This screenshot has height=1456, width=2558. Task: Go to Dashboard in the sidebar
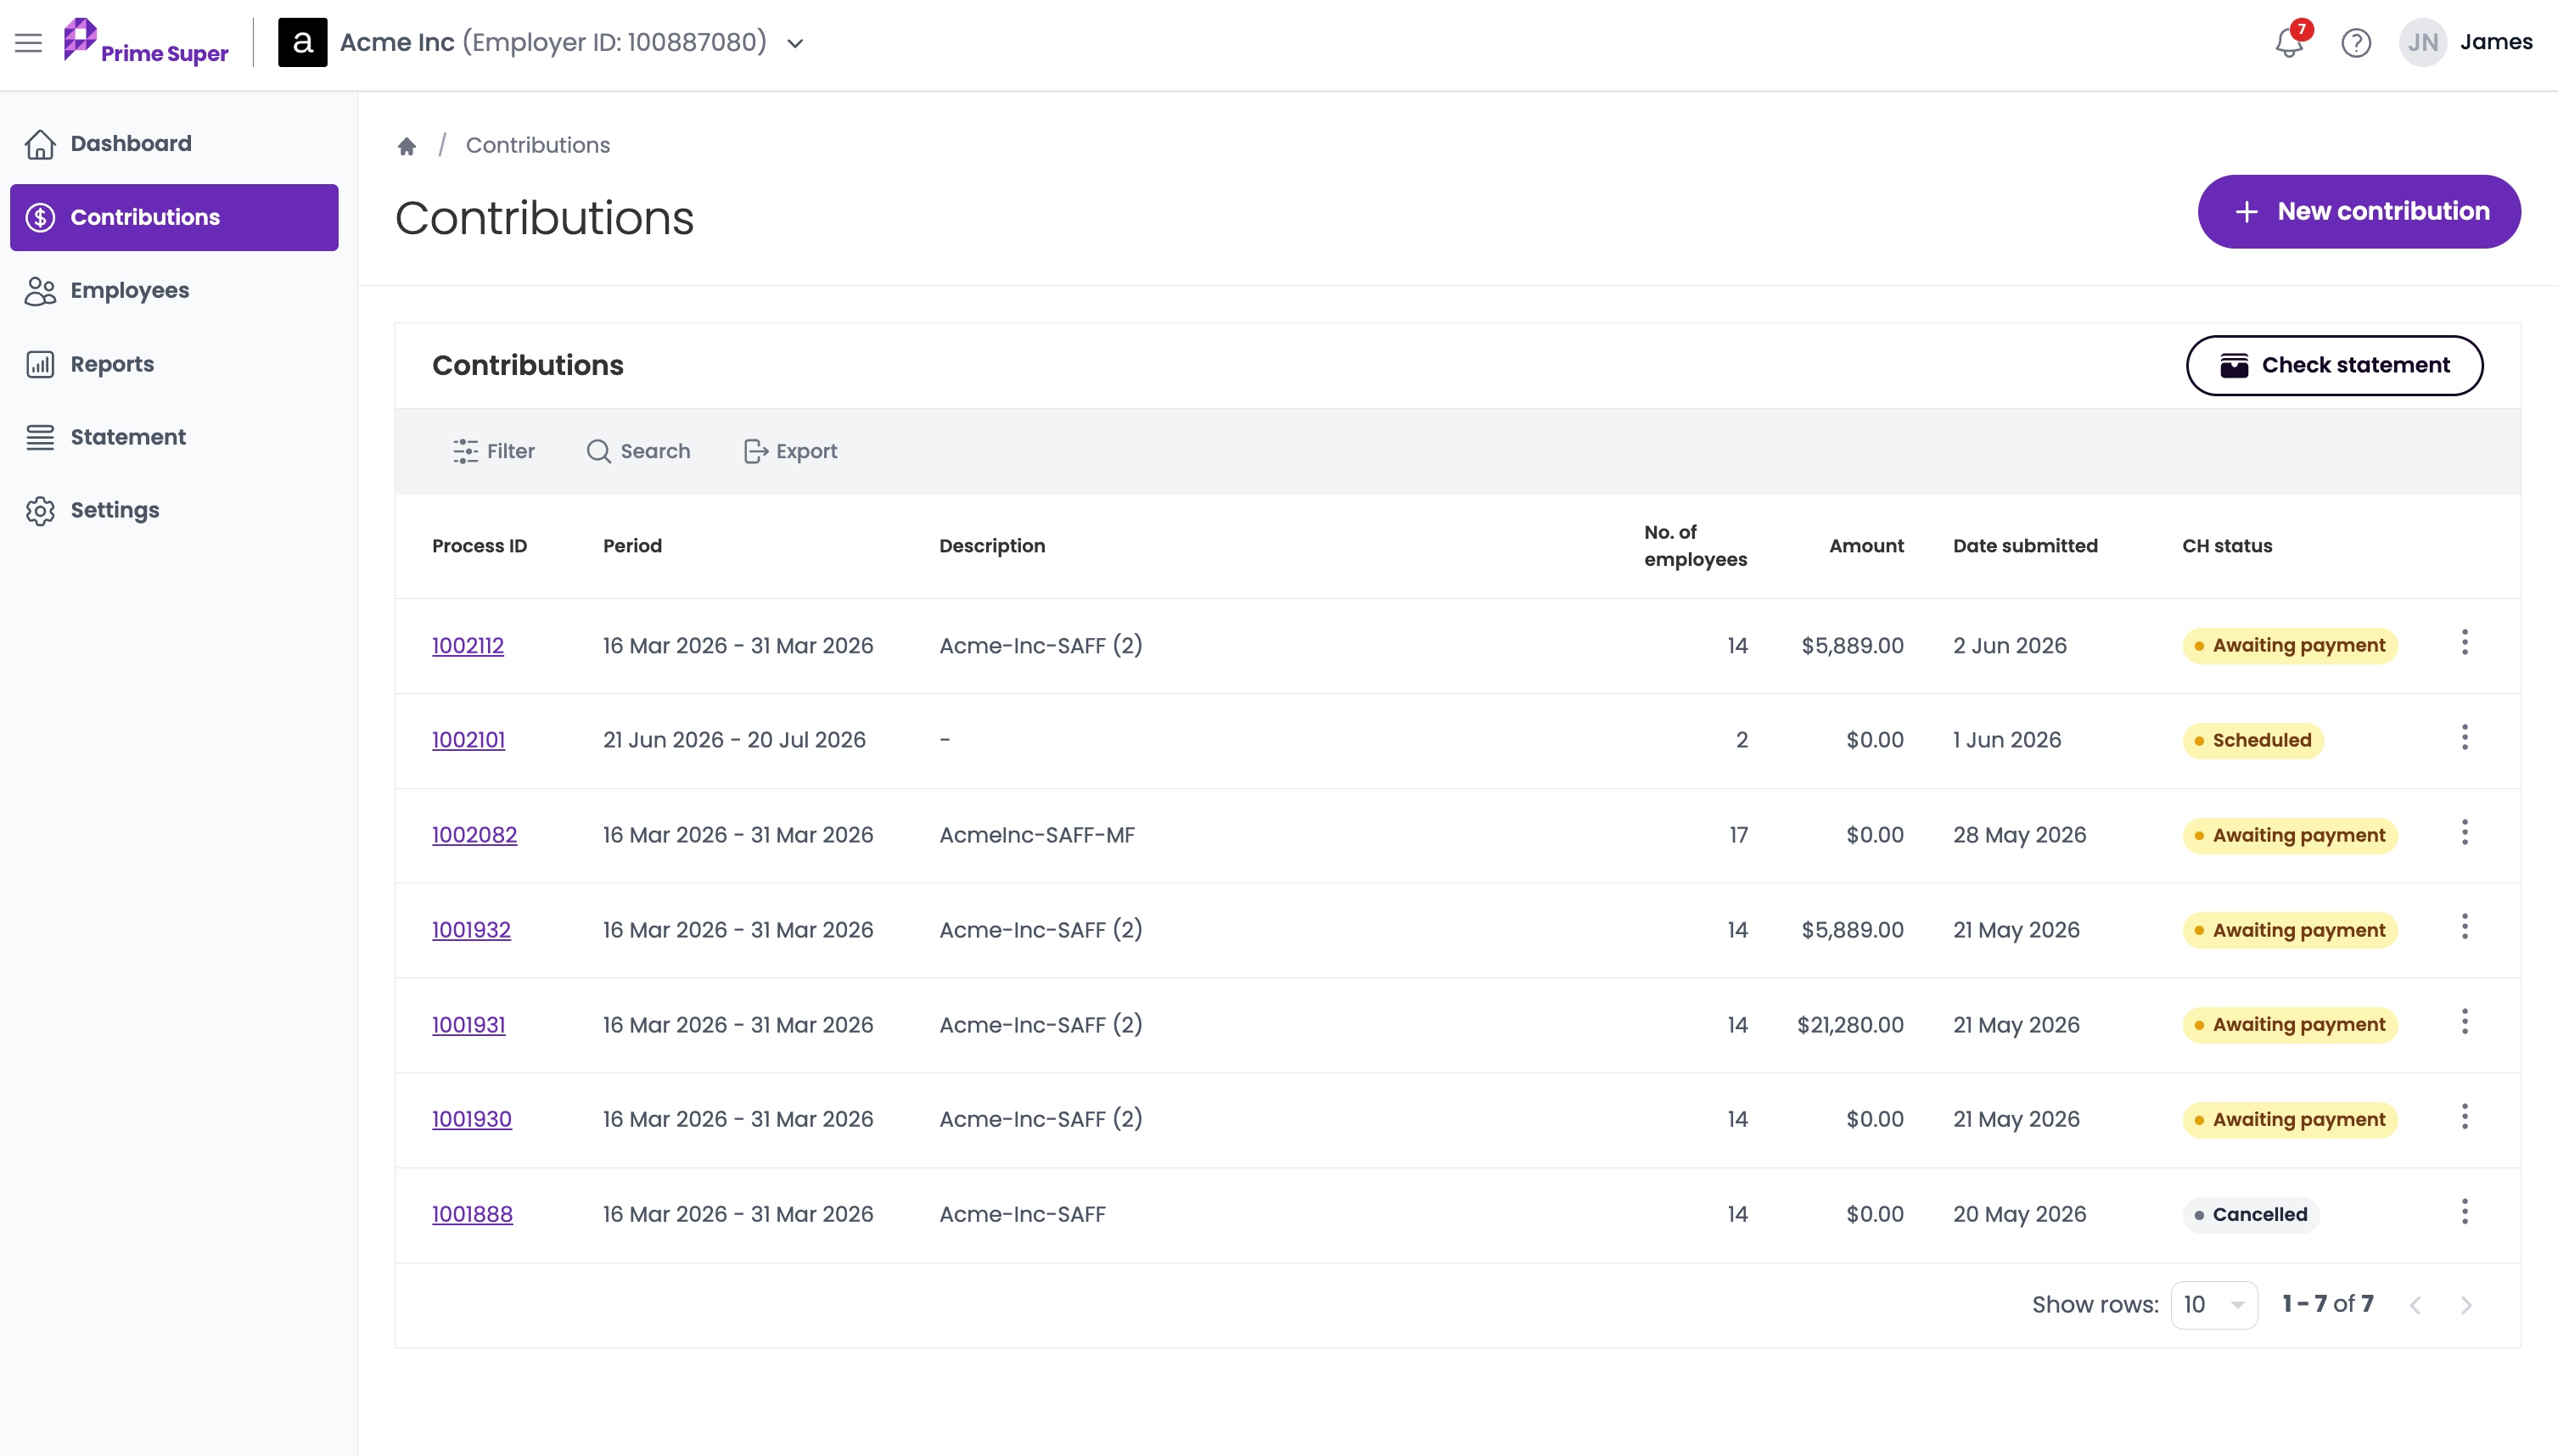(x=174, y=144)
